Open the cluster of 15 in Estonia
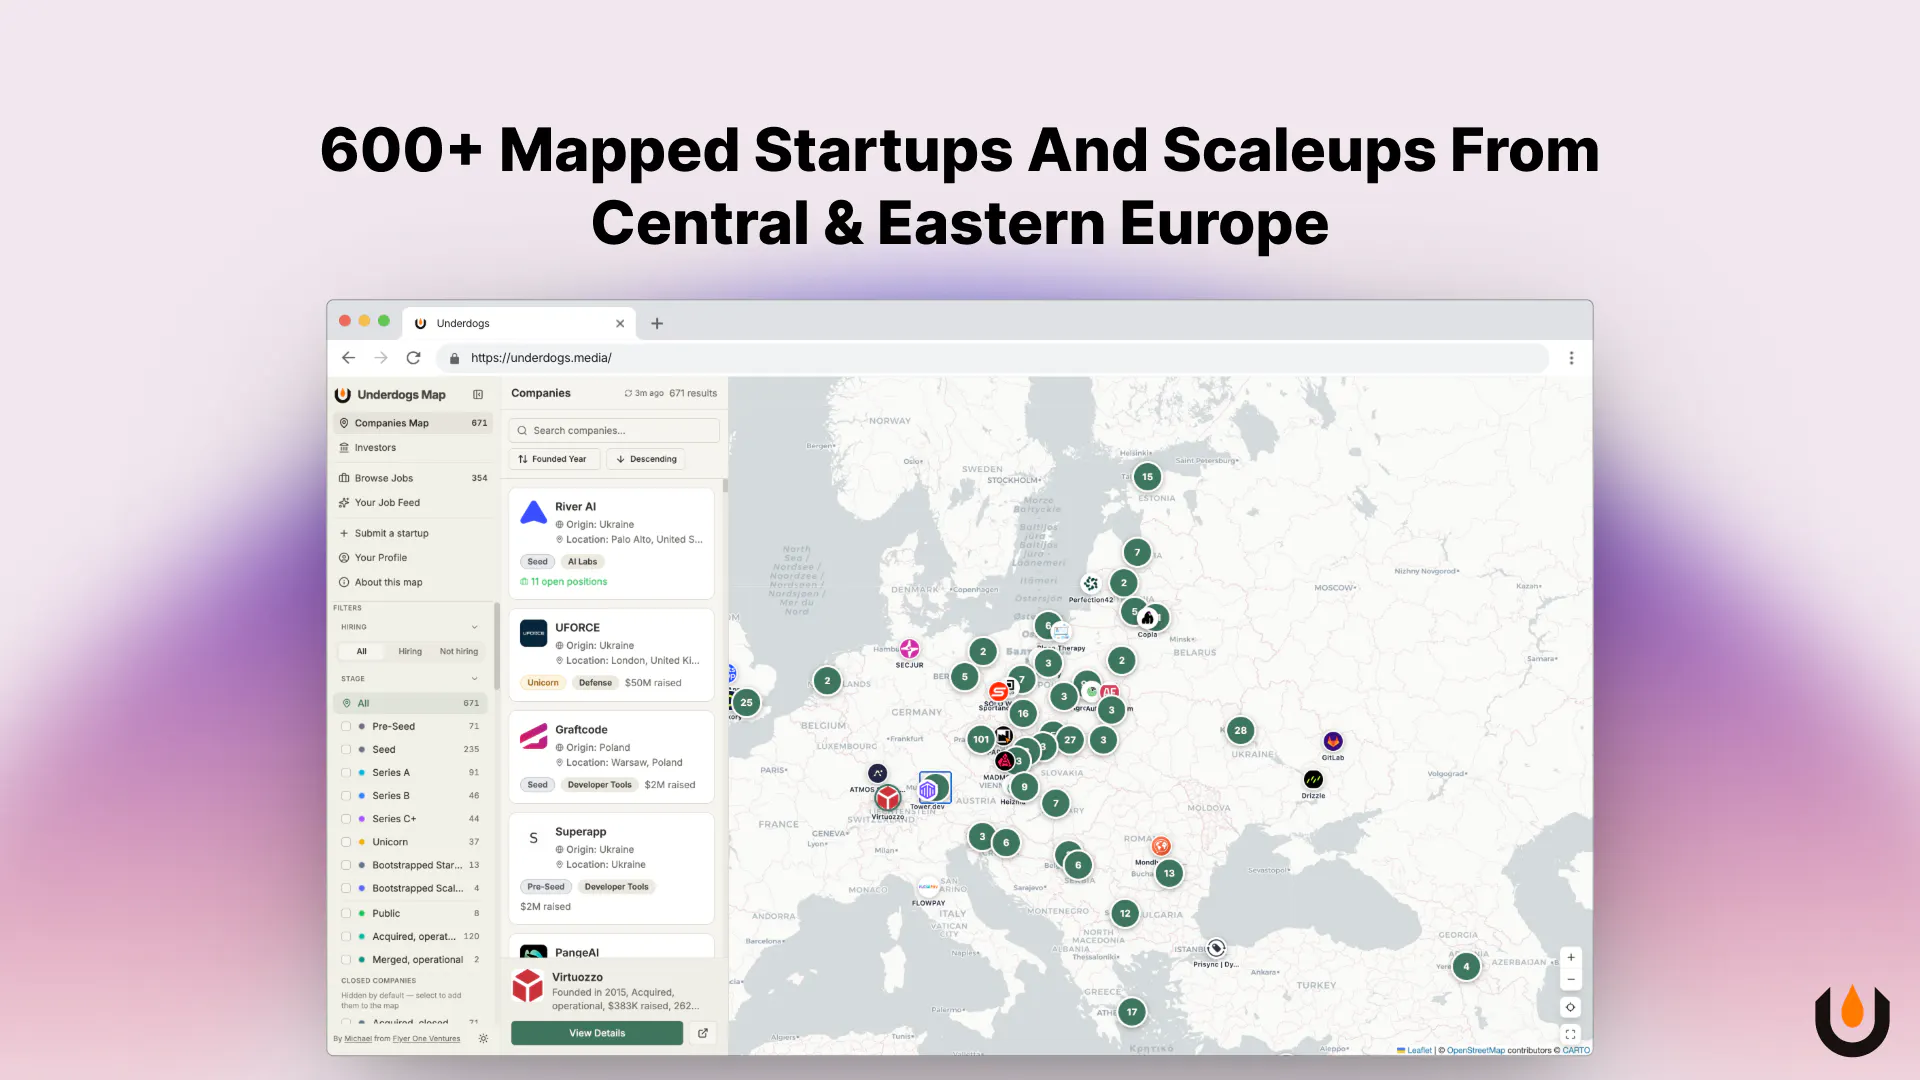Image resolution: width=1920 pixels, height=1080 pixels. click(x=1147, y=477)
